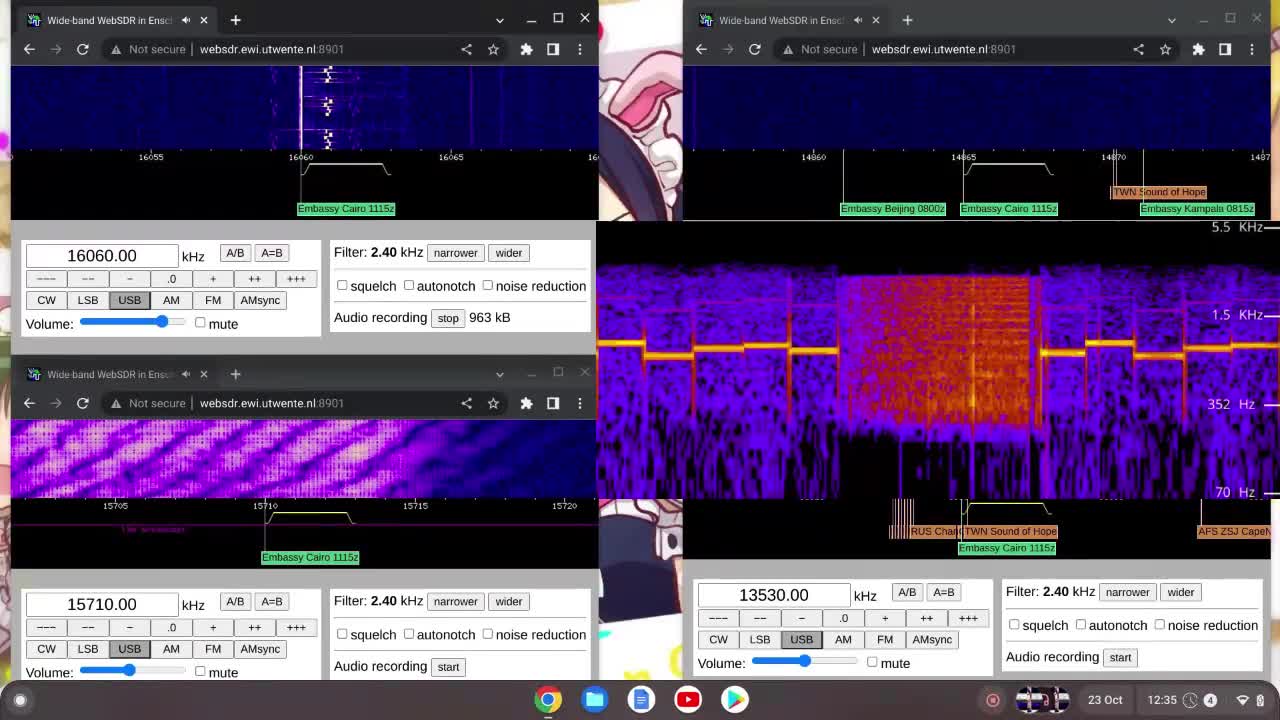Tick mute in the 16060 kHz window
The height and width of the screenshot is (720, 1280).
tap(200, 323)
